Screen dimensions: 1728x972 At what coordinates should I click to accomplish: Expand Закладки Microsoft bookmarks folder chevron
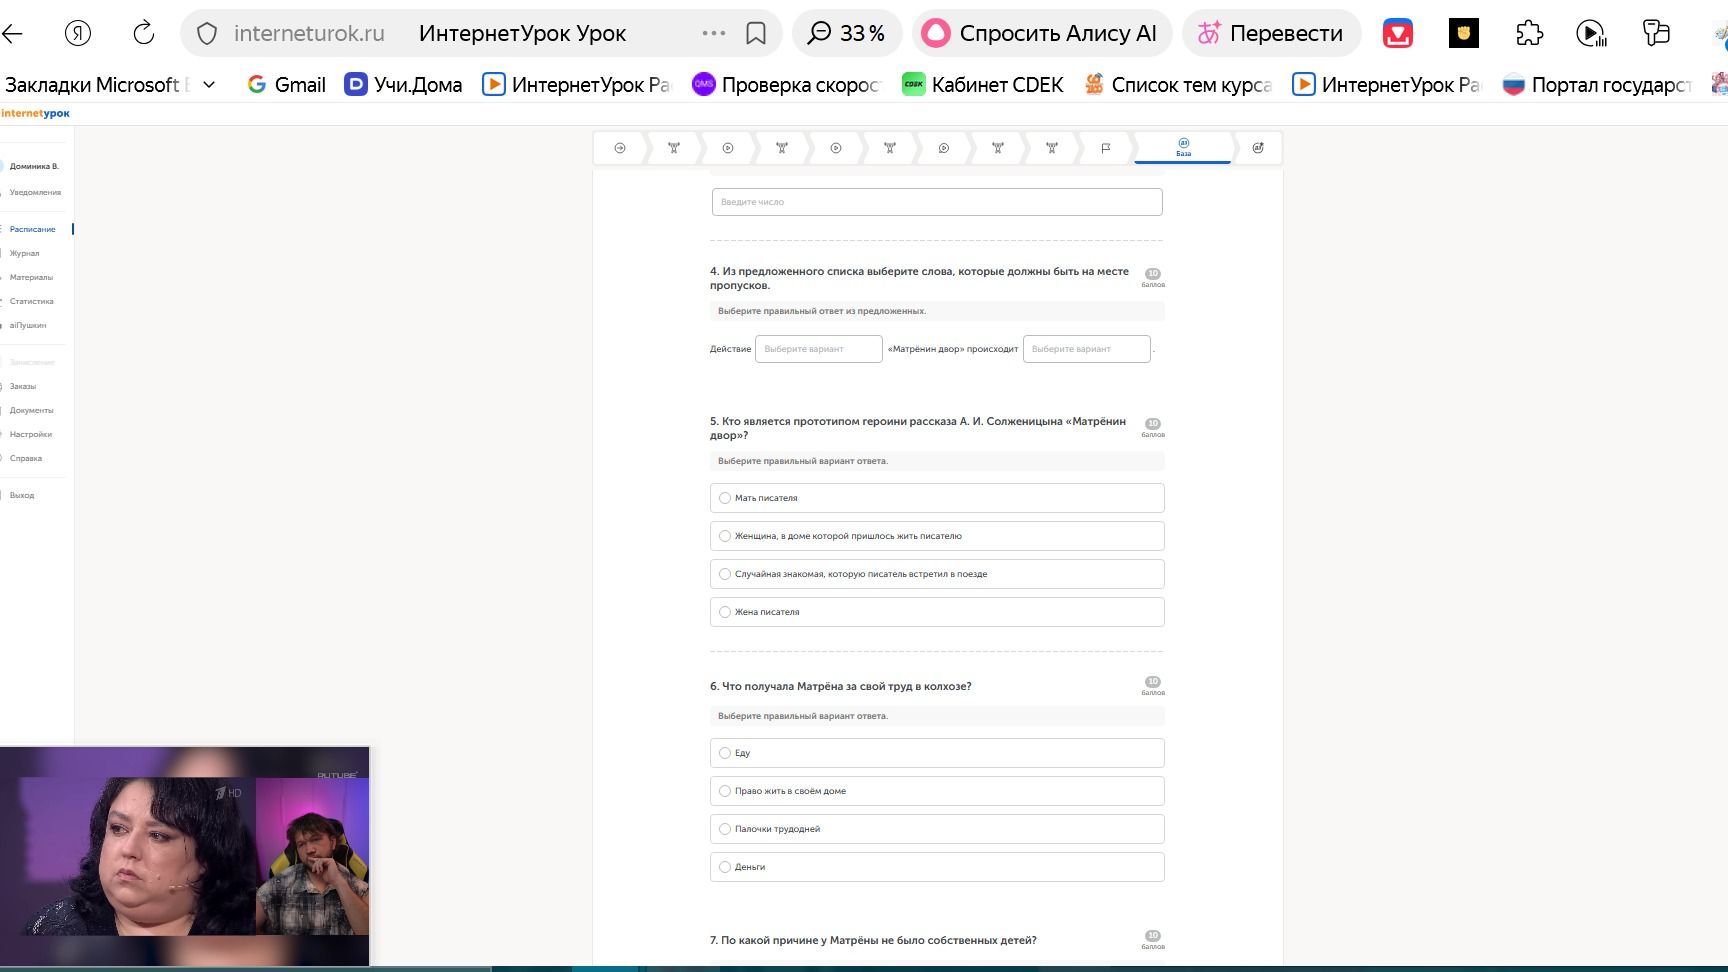pos(209,85)
